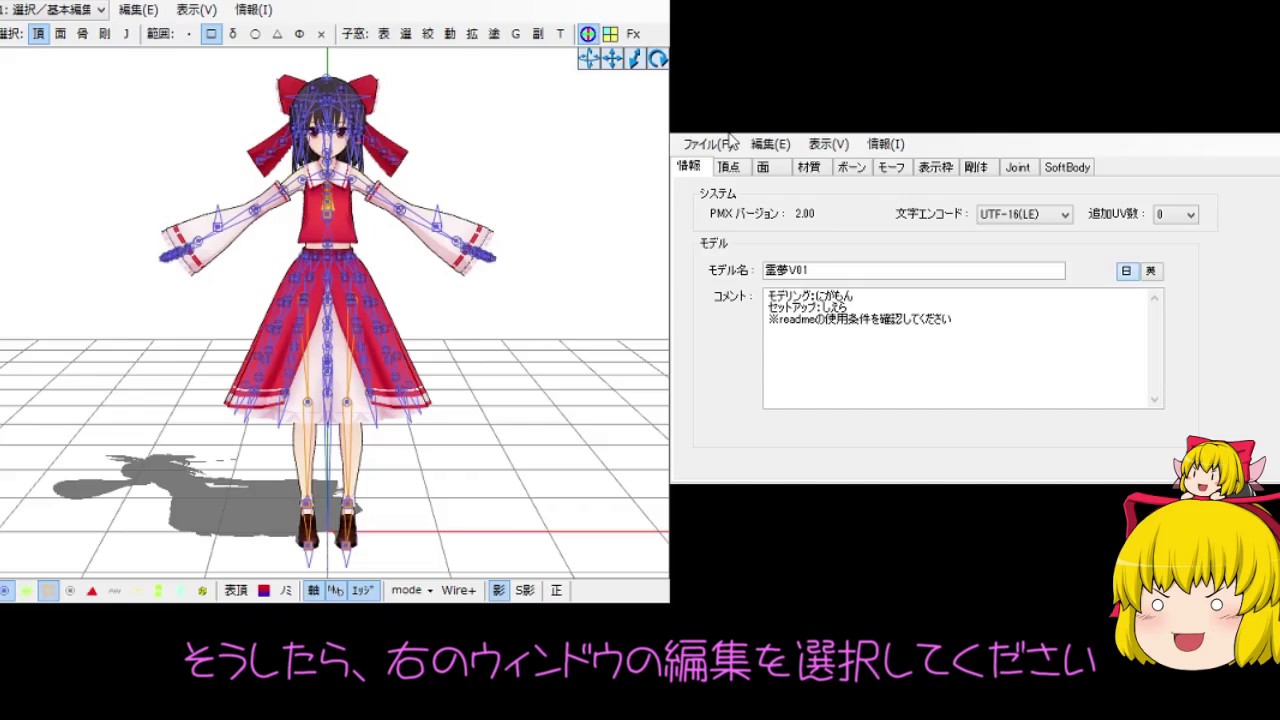Open the G sub-window

pos(516,34)
